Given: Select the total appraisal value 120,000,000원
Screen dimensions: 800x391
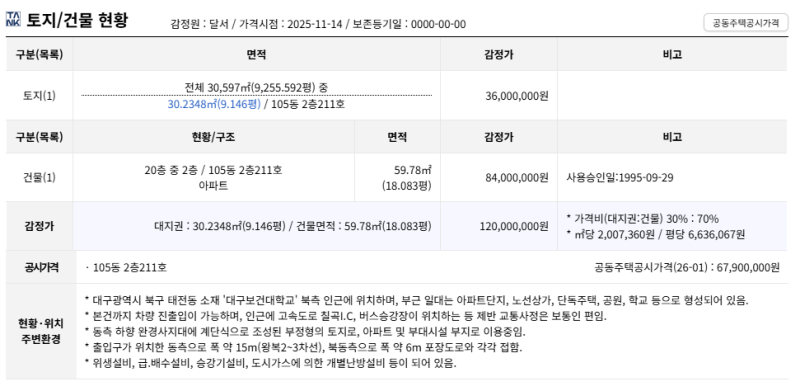Looking at the screenshot, I should pos(514,226).
